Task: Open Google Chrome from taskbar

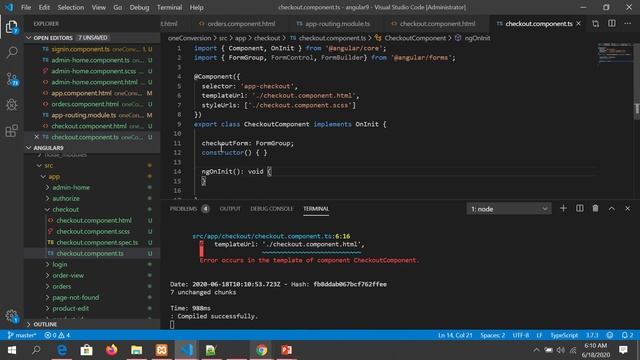Action: (262, 350)
